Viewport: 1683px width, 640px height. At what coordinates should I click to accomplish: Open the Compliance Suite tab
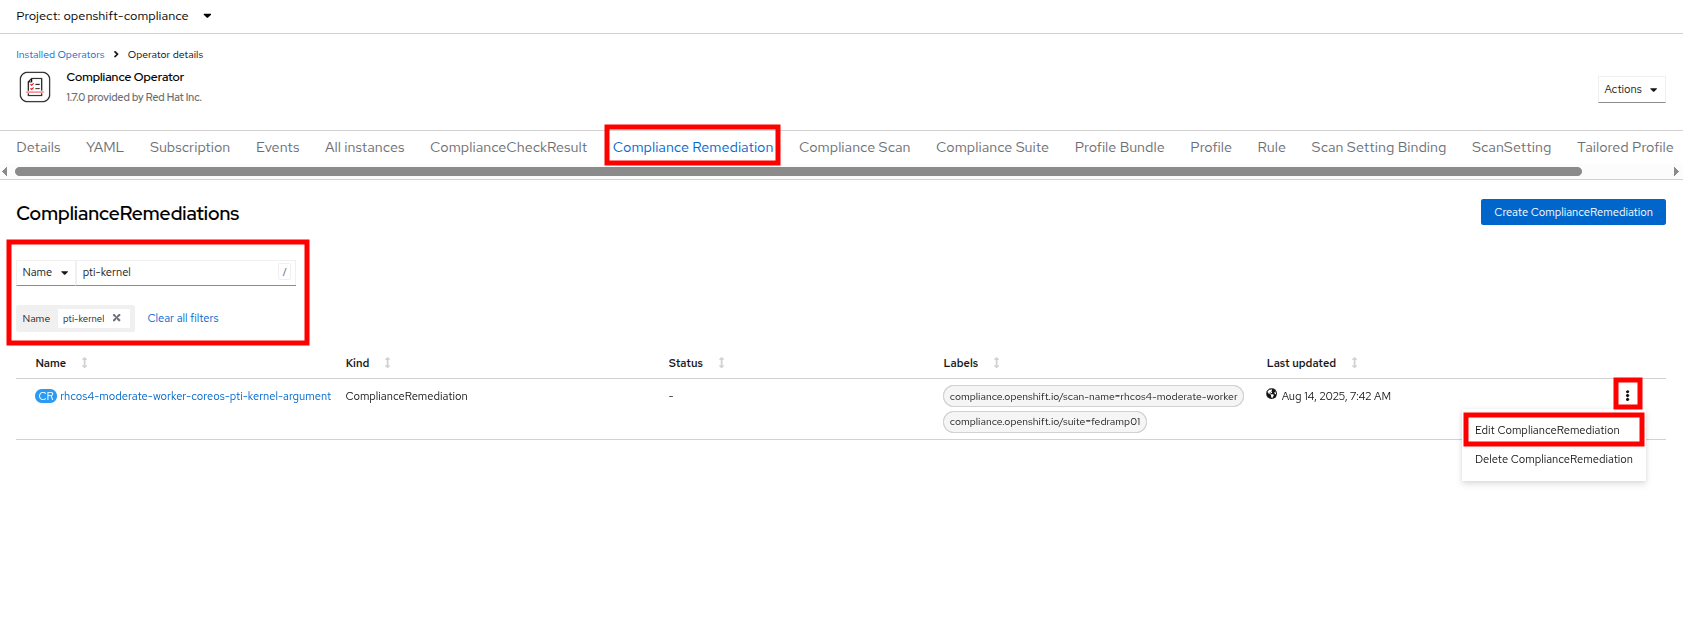(x=992, y=147)
